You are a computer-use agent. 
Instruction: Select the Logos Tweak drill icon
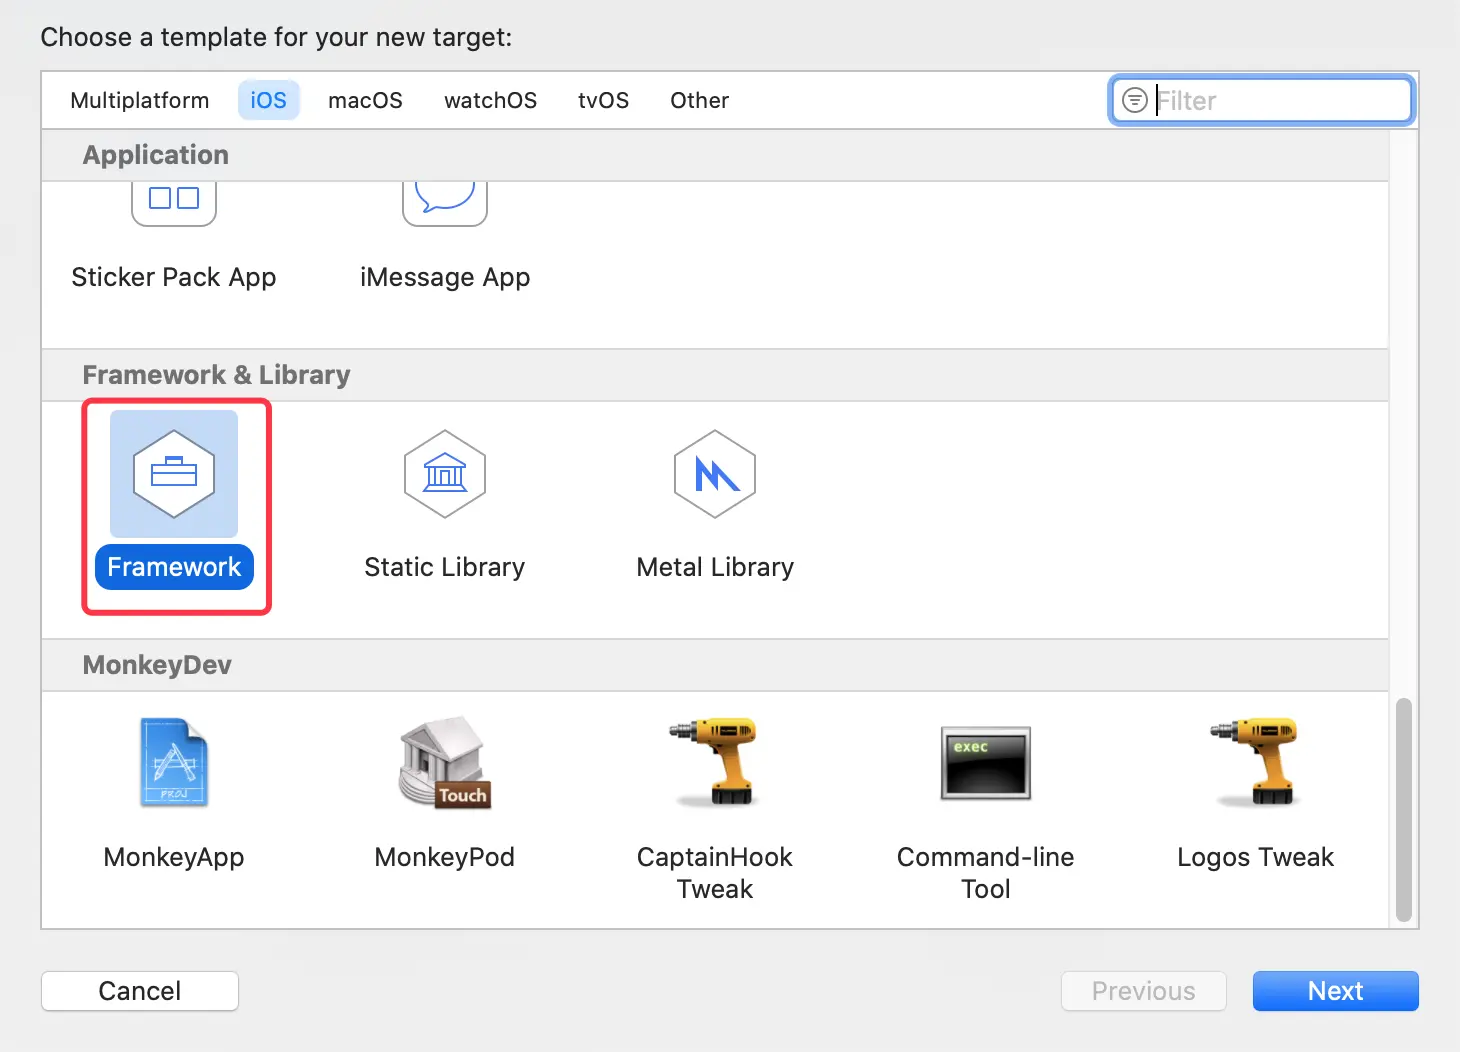click(x=1256, y=762)
